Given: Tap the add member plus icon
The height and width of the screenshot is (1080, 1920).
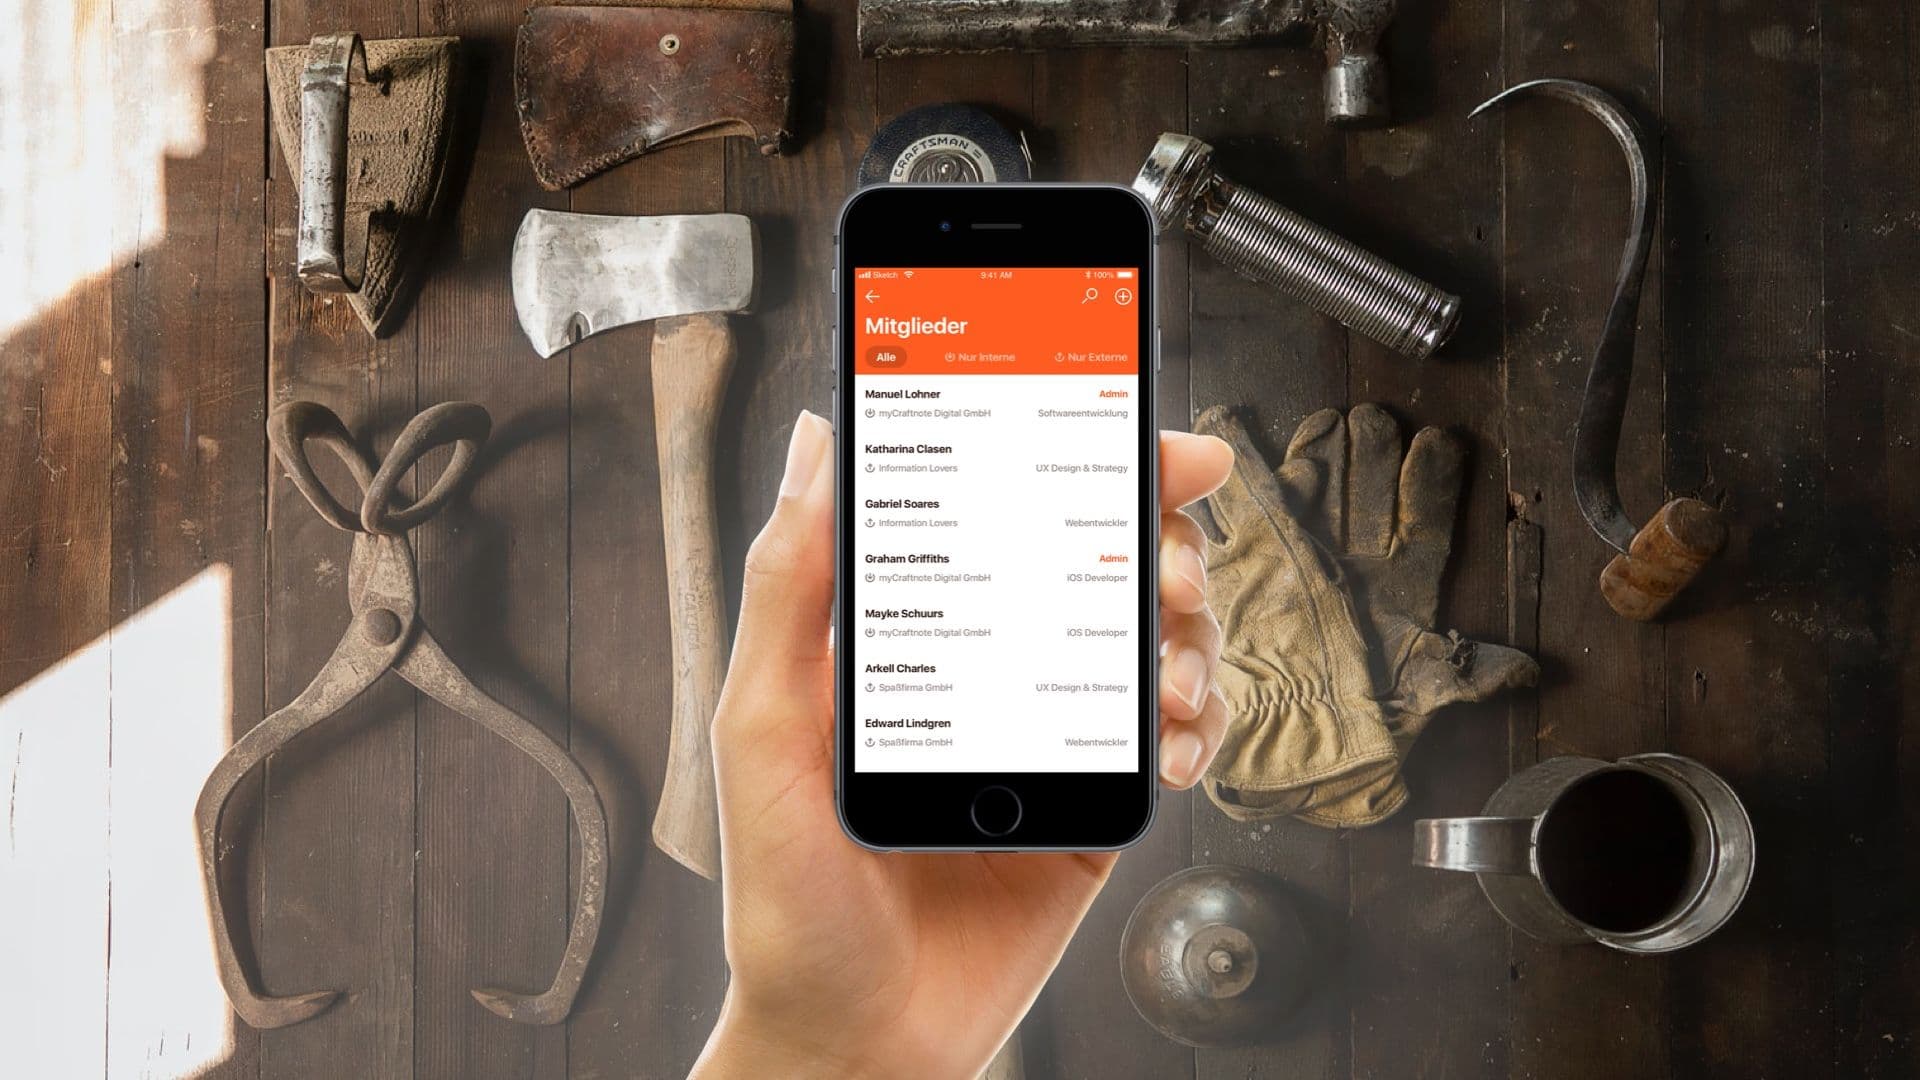Looking at the screenshot, I should coord(1122,295).
